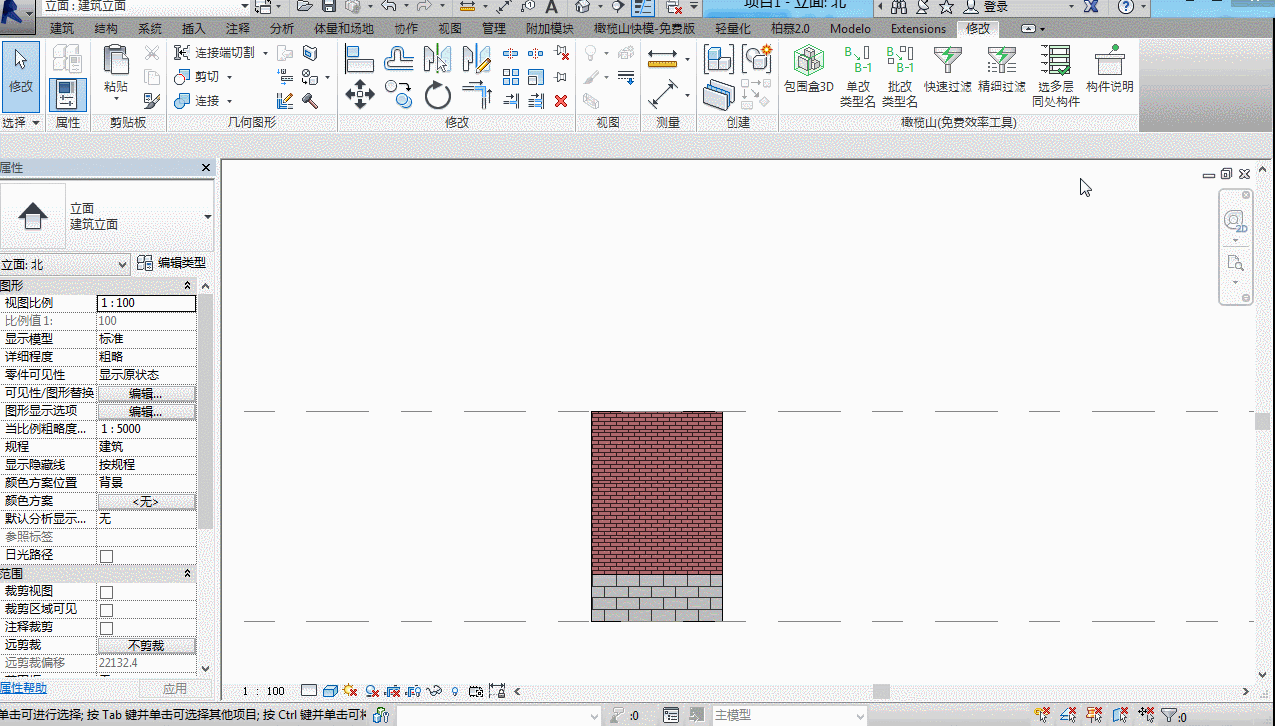This screenshot has height=726, width=1275.
Task: Expand the 建筑立面 type selector dropdown
Action: point(207,217)
